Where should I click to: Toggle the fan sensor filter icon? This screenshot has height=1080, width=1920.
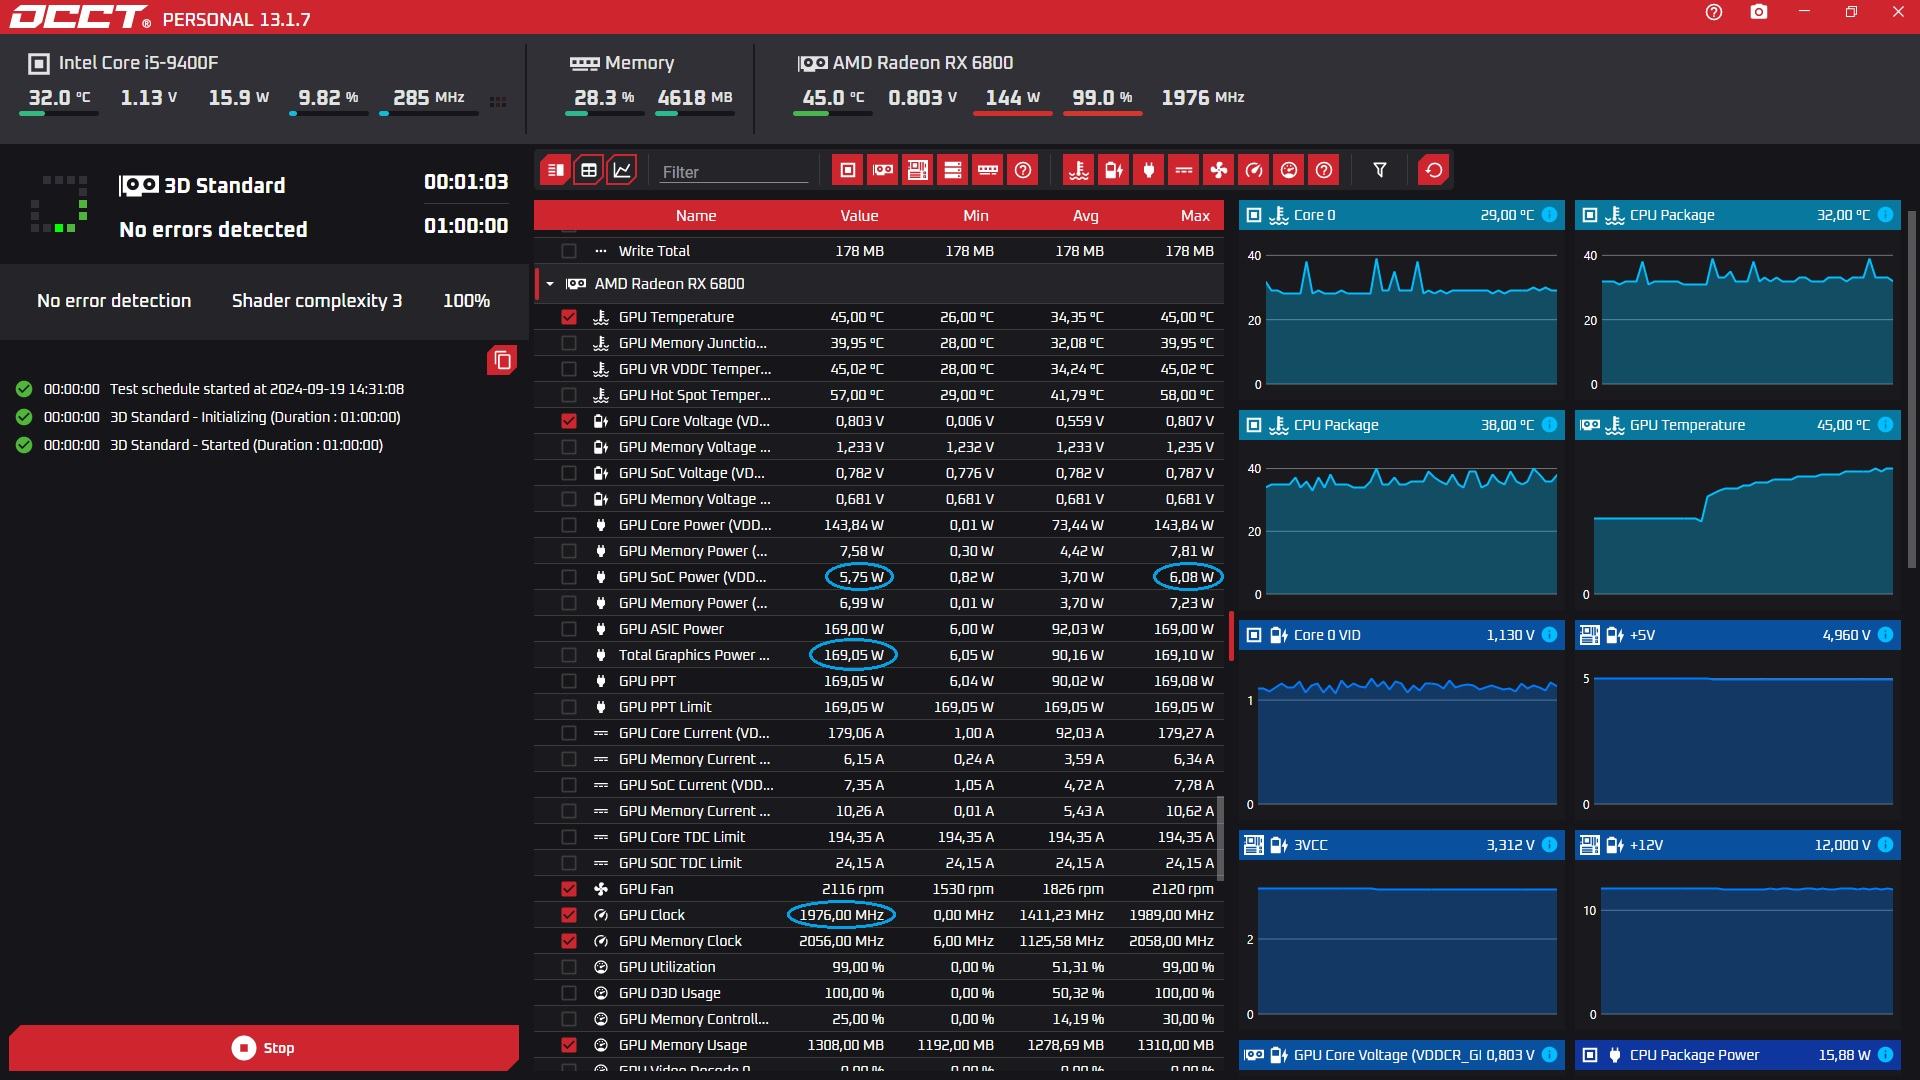pyautogui.click(x=1219, y=170)
